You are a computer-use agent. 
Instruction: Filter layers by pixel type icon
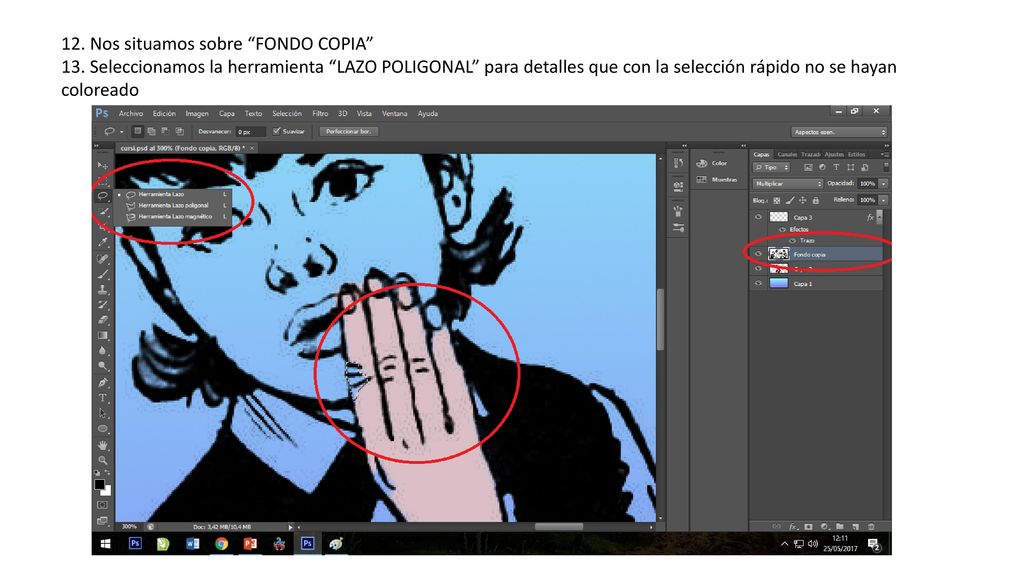coord(808,168)
